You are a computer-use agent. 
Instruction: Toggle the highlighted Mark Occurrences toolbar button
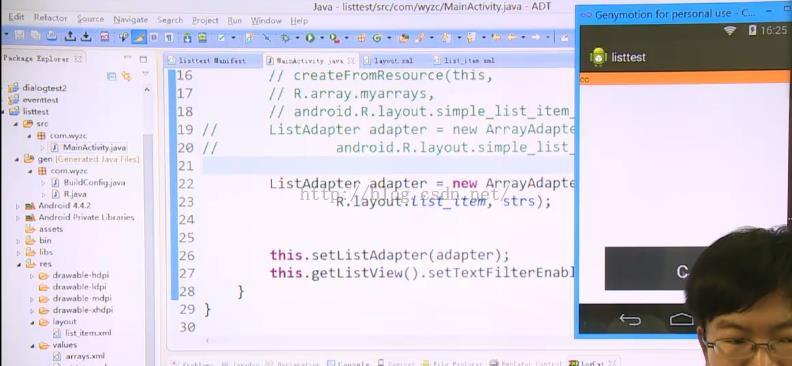(x=139, y=37)
